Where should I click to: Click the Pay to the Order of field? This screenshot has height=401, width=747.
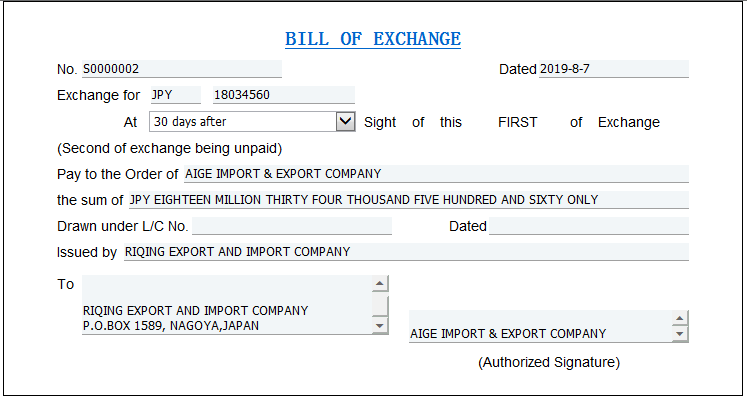pyautogui.click(x=436, y=173)
